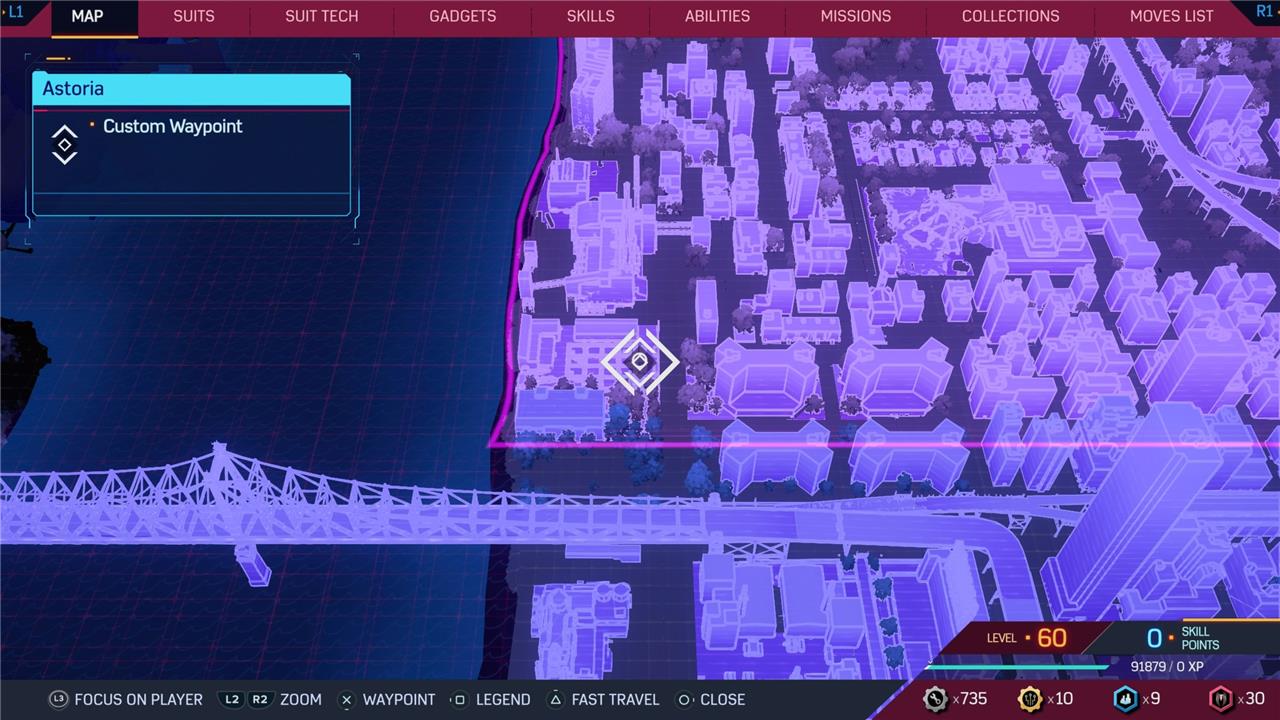Click the R2 zoom in button

[x=259, y=700]
